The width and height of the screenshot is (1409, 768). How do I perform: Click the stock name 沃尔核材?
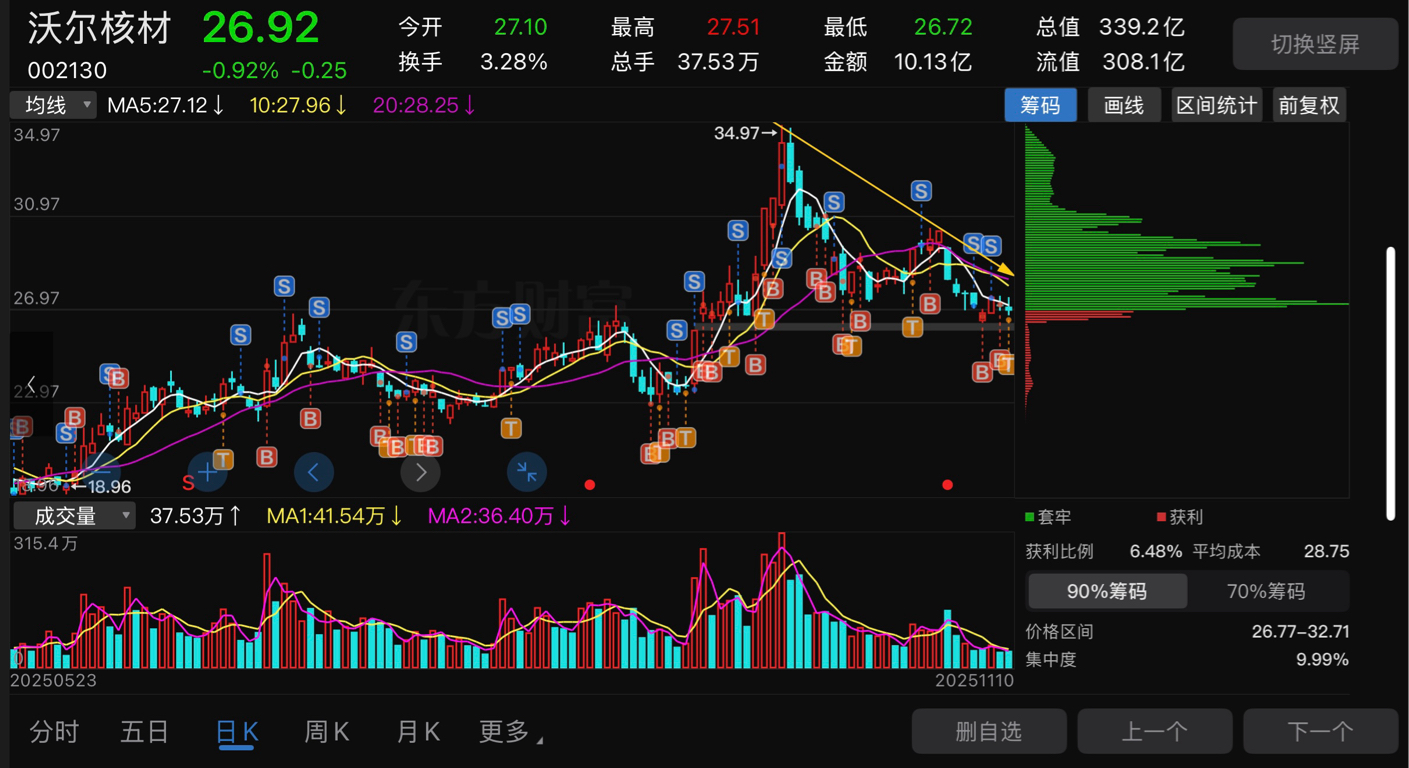[x=100, y=28]
